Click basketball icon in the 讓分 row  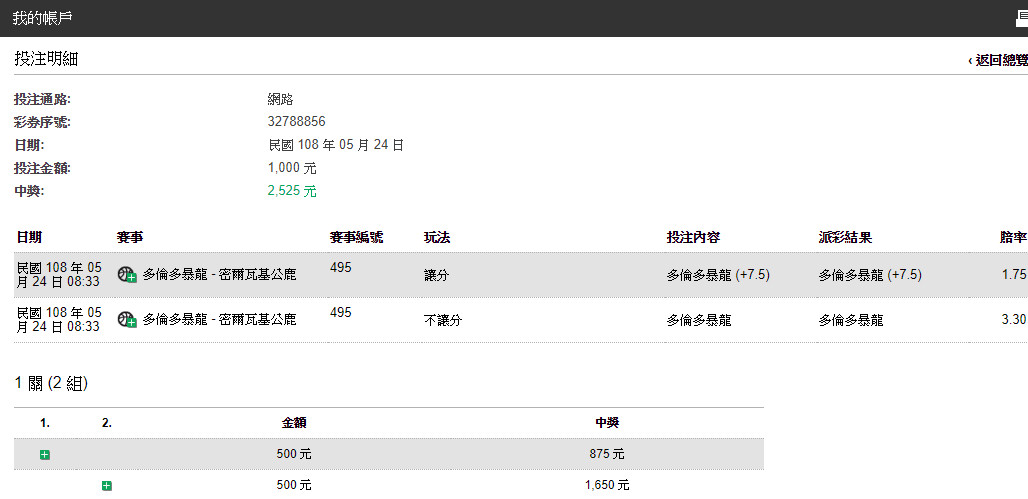point(127,274)
